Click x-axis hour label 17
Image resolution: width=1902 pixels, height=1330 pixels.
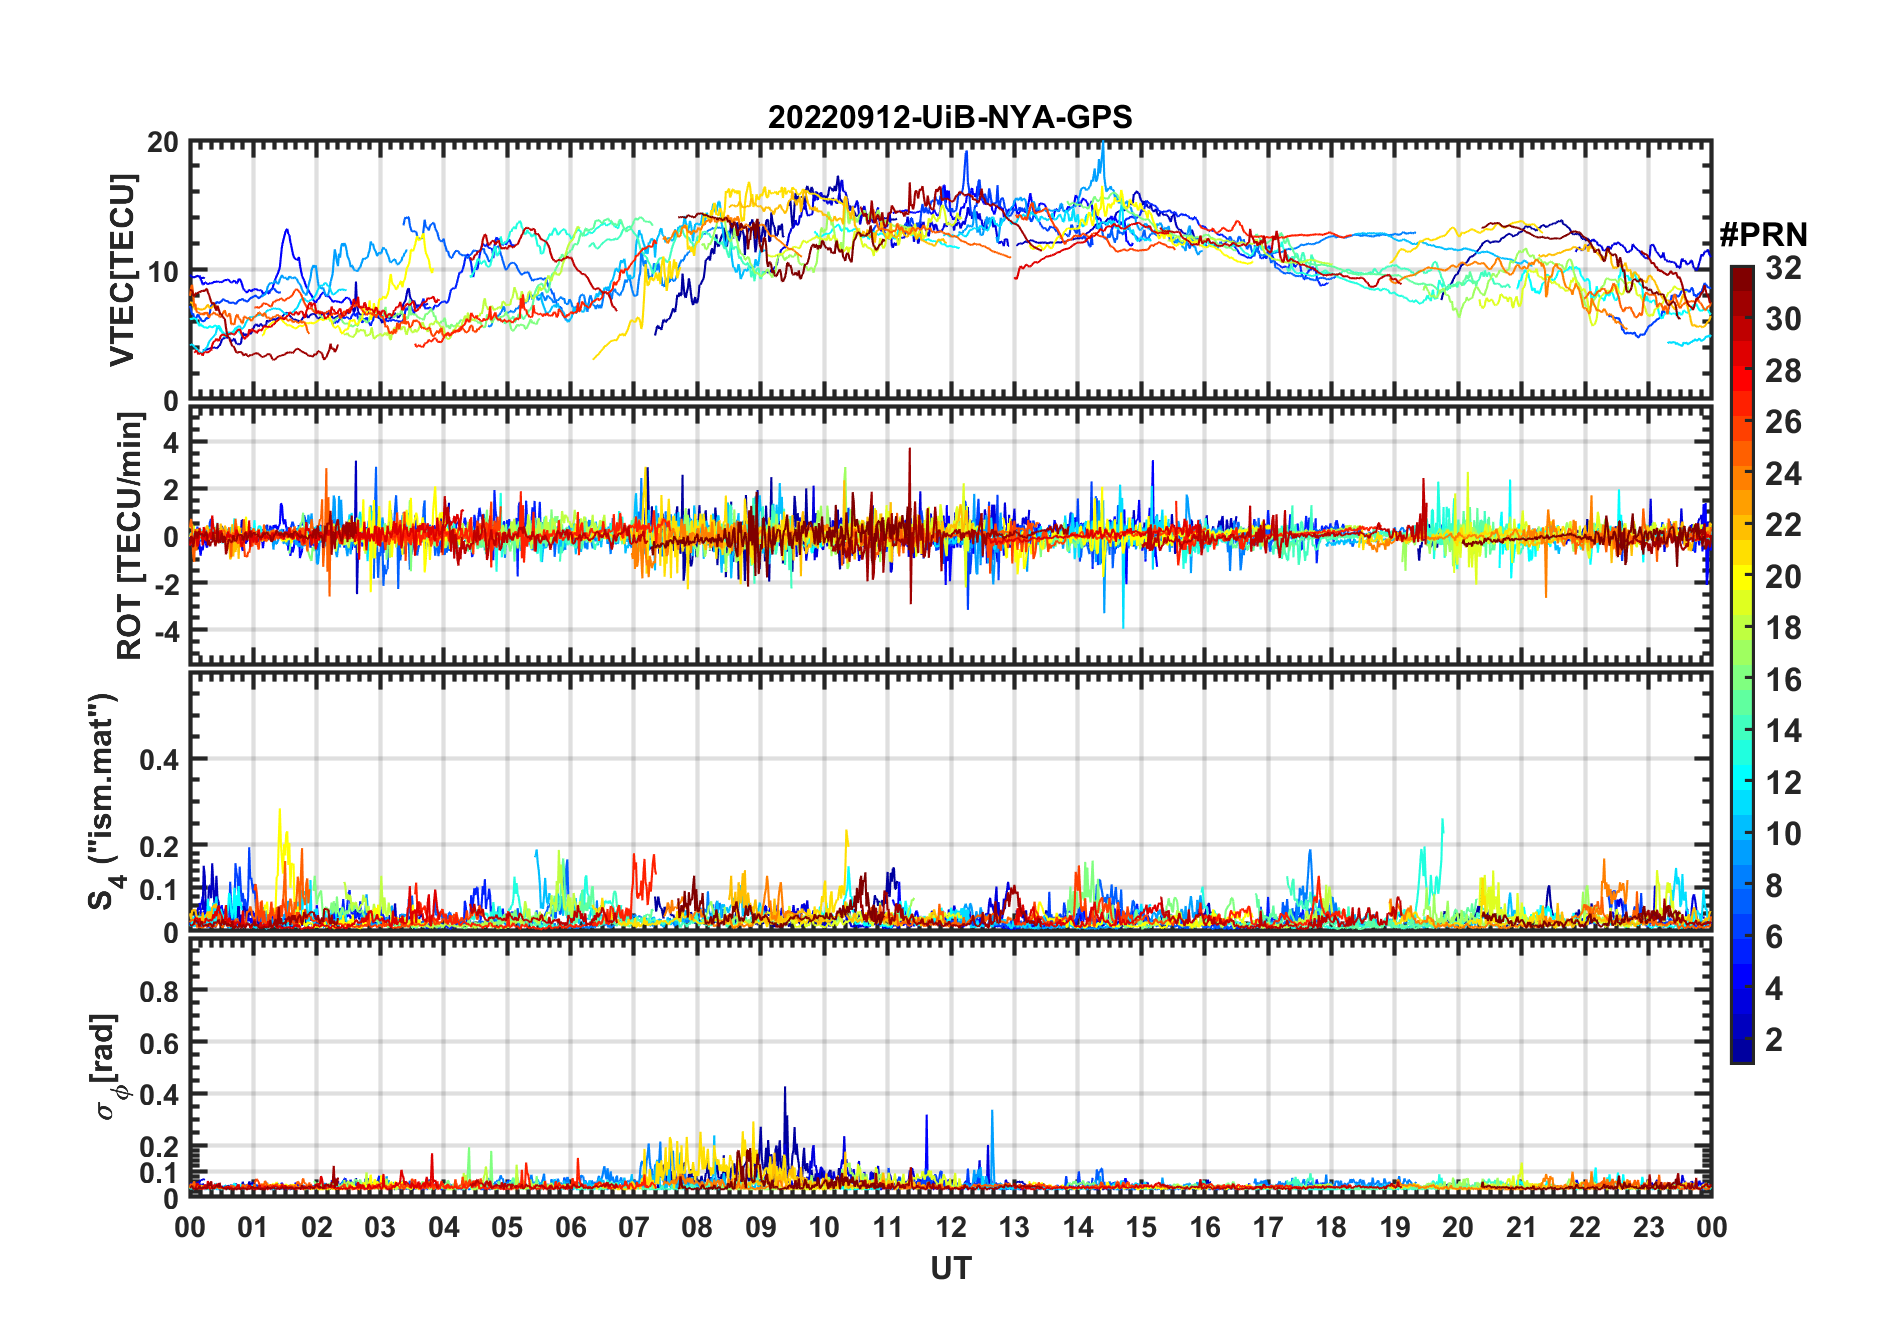coord(1268,1227)
